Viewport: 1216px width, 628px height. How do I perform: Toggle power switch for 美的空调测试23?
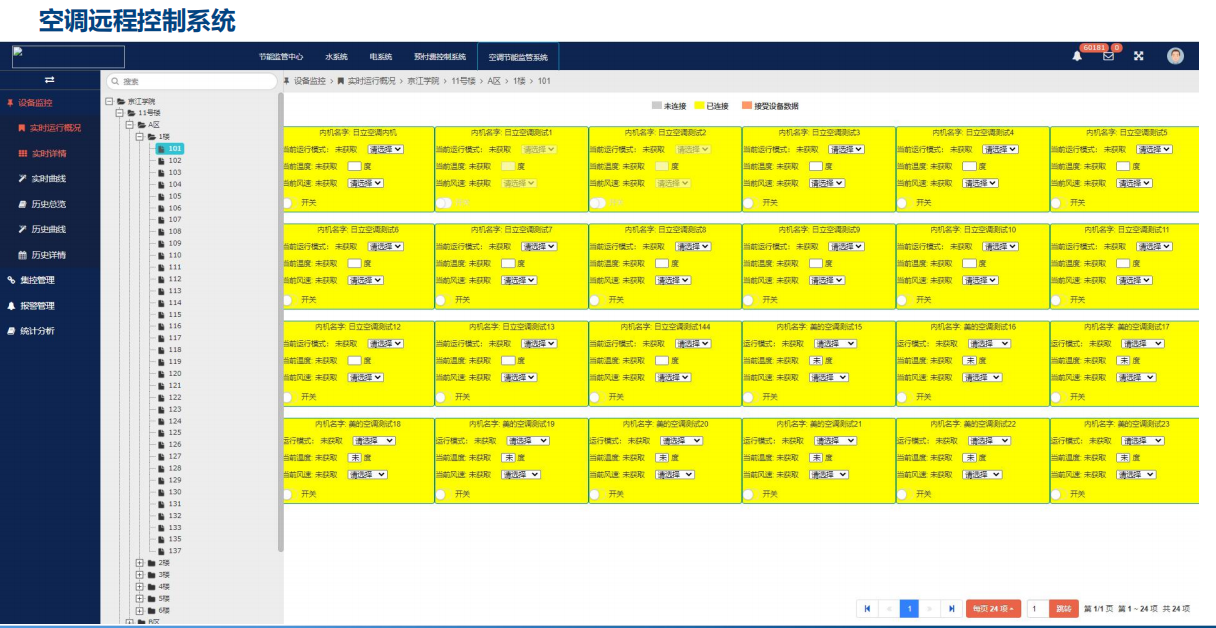pos(1057,494)
